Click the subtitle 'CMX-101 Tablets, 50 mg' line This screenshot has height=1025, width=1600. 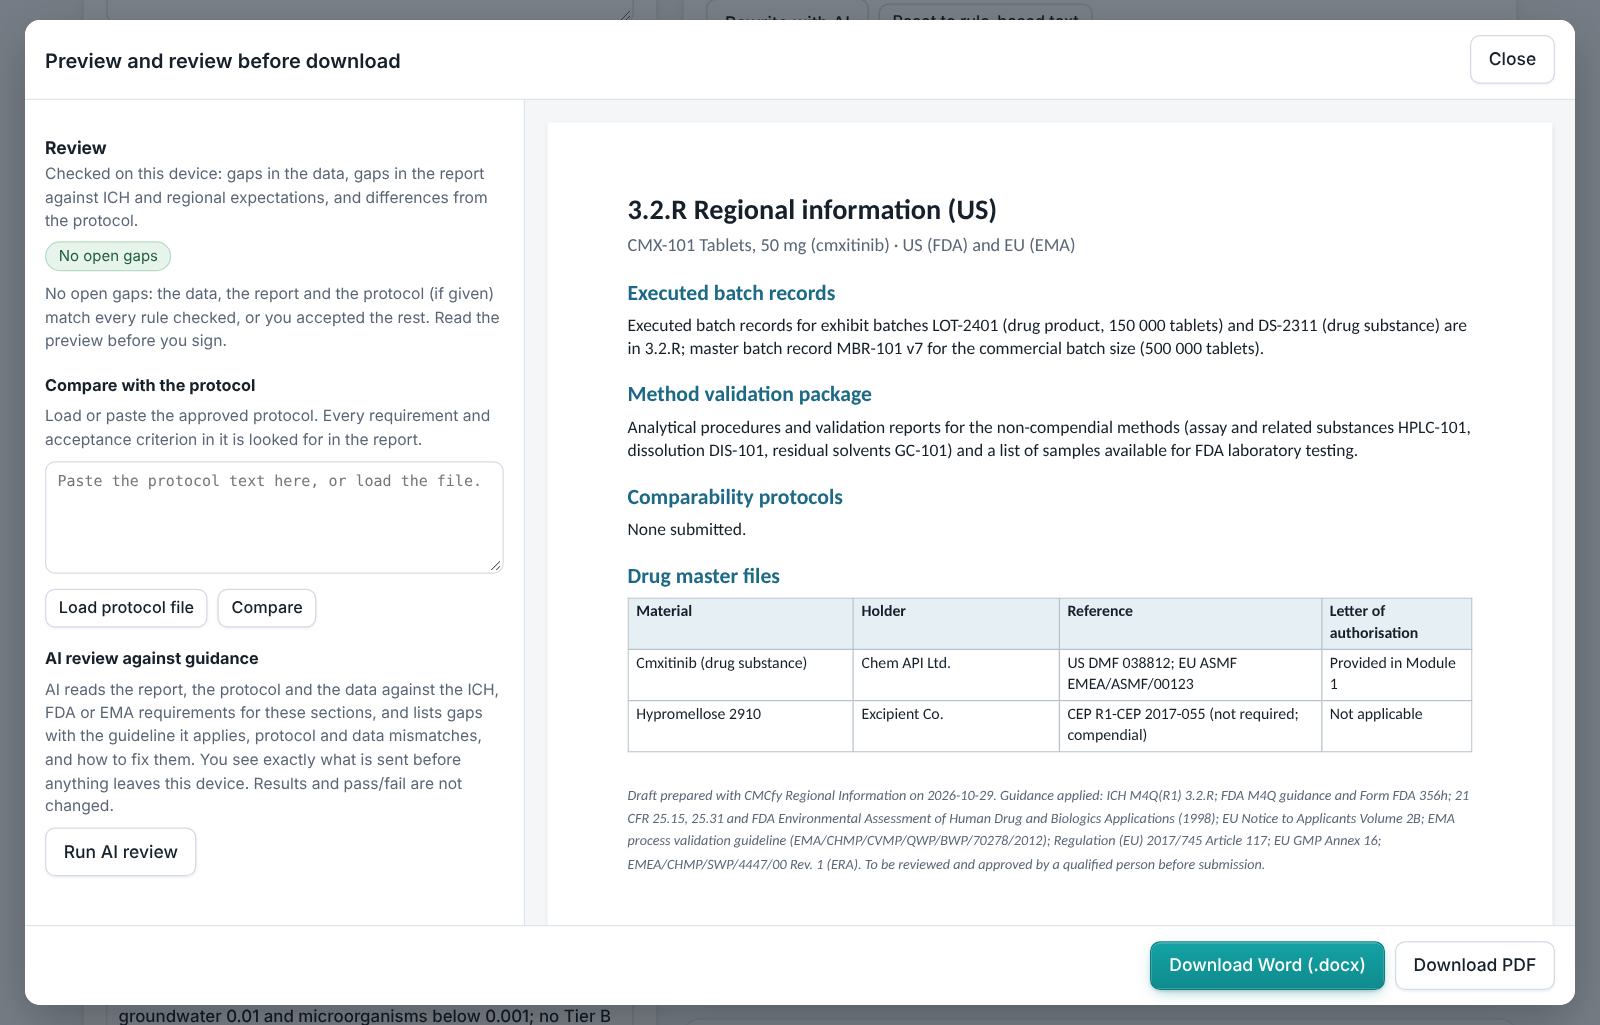[851, 245]
